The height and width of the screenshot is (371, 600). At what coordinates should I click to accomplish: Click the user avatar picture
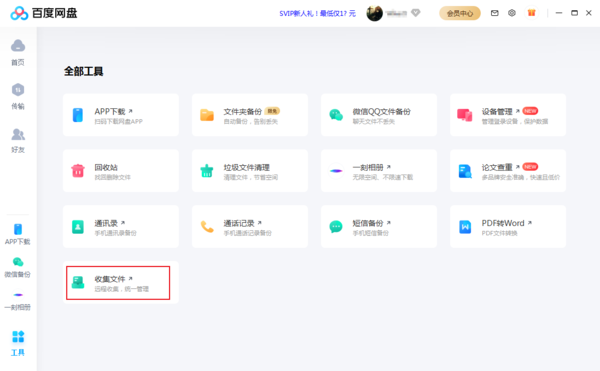374,13
